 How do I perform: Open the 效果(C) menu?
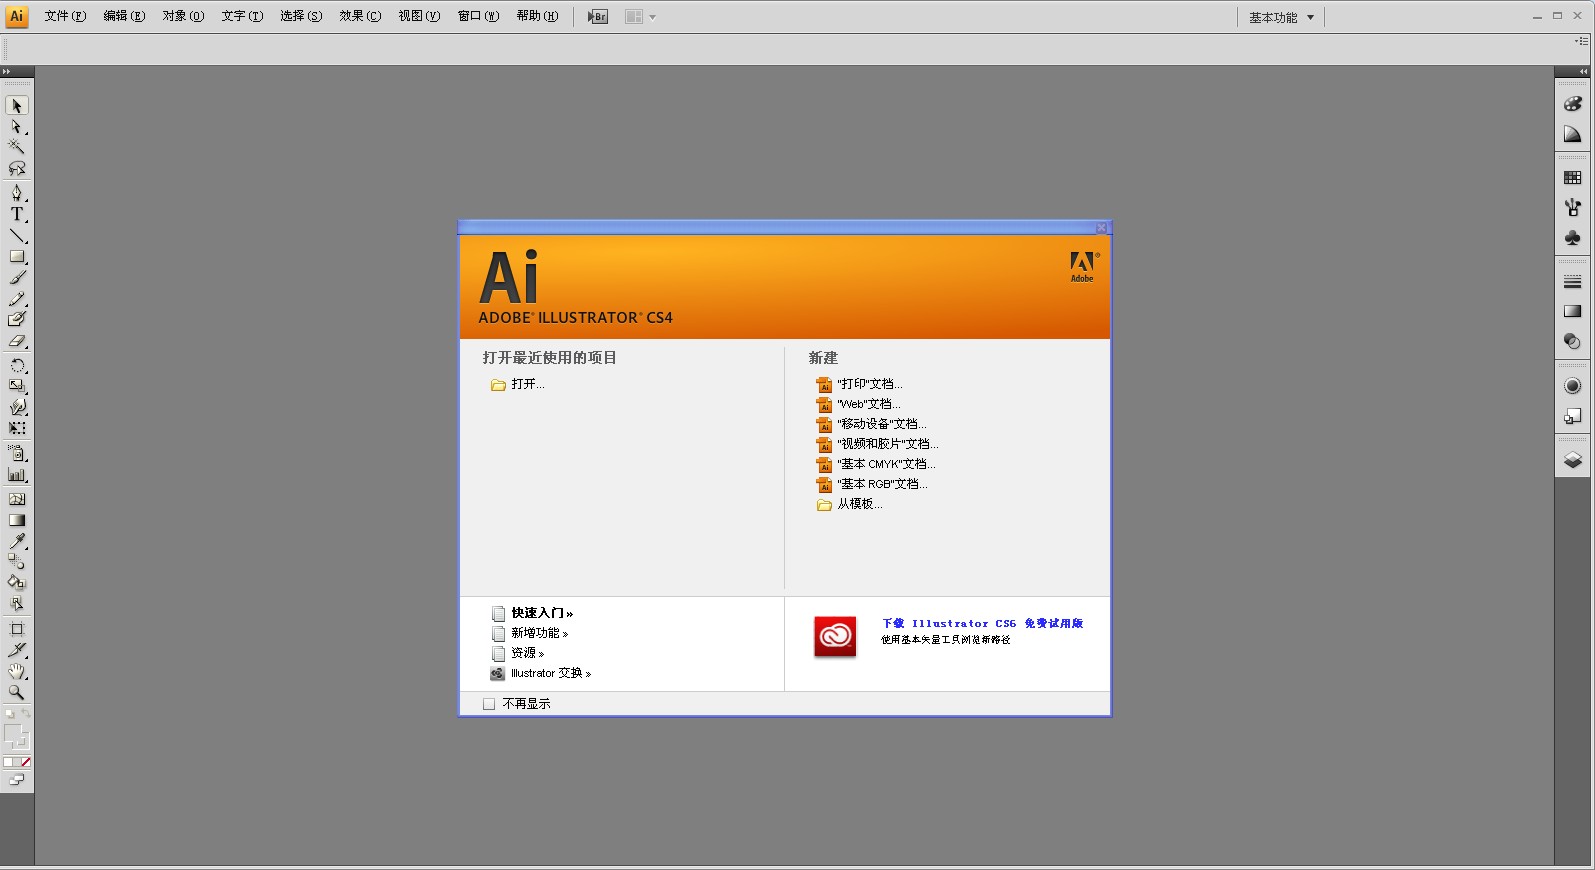360,16
